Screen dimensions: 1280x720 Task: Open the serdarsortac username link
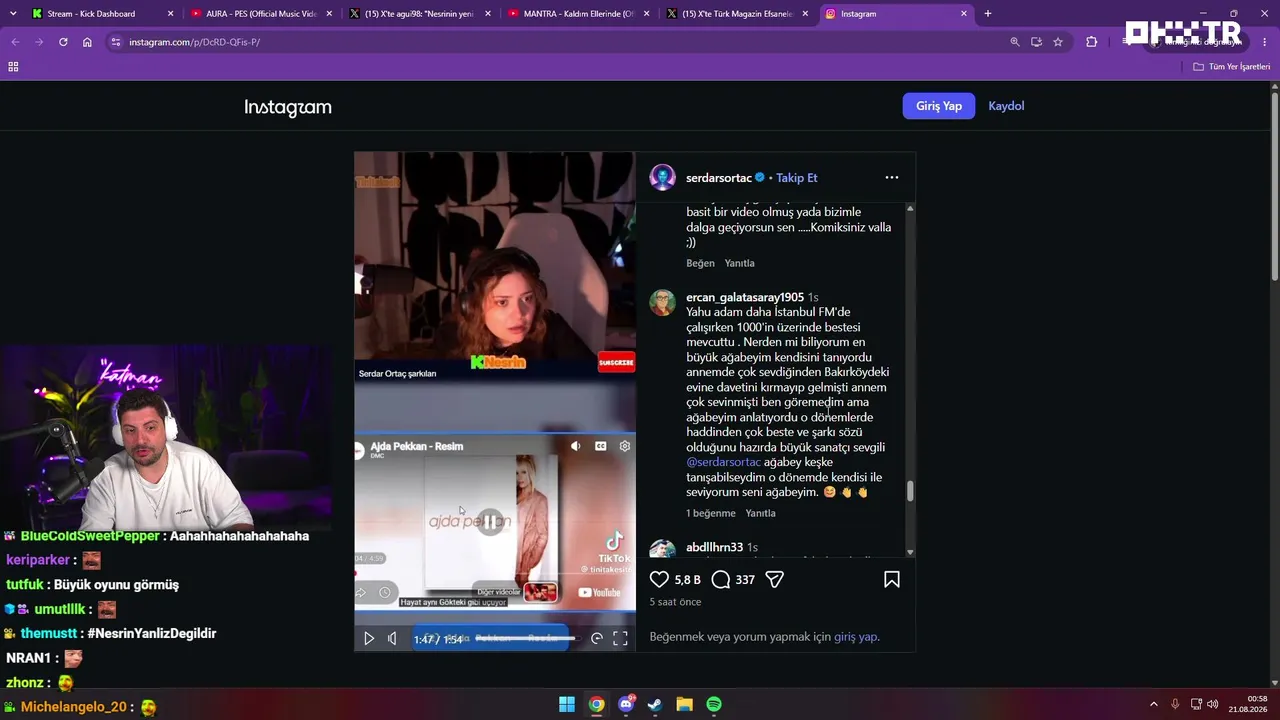click(719, 177)
